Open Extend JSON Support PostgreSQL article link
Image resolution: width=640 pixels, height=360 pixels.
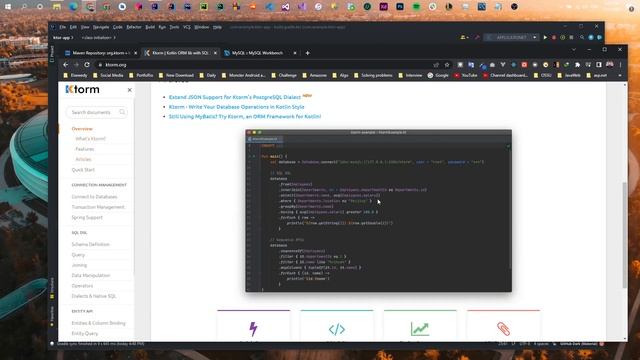click(x=235, y=97)
